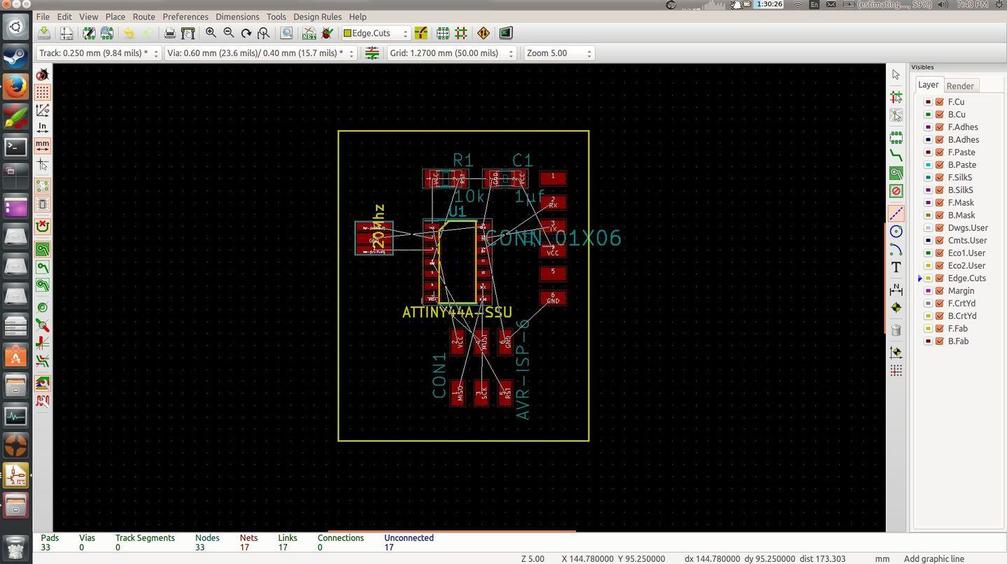This screenshot has height=564, width=1007.
Task: Uncheck the Margin layer checkbox
Action: [940, 290]
